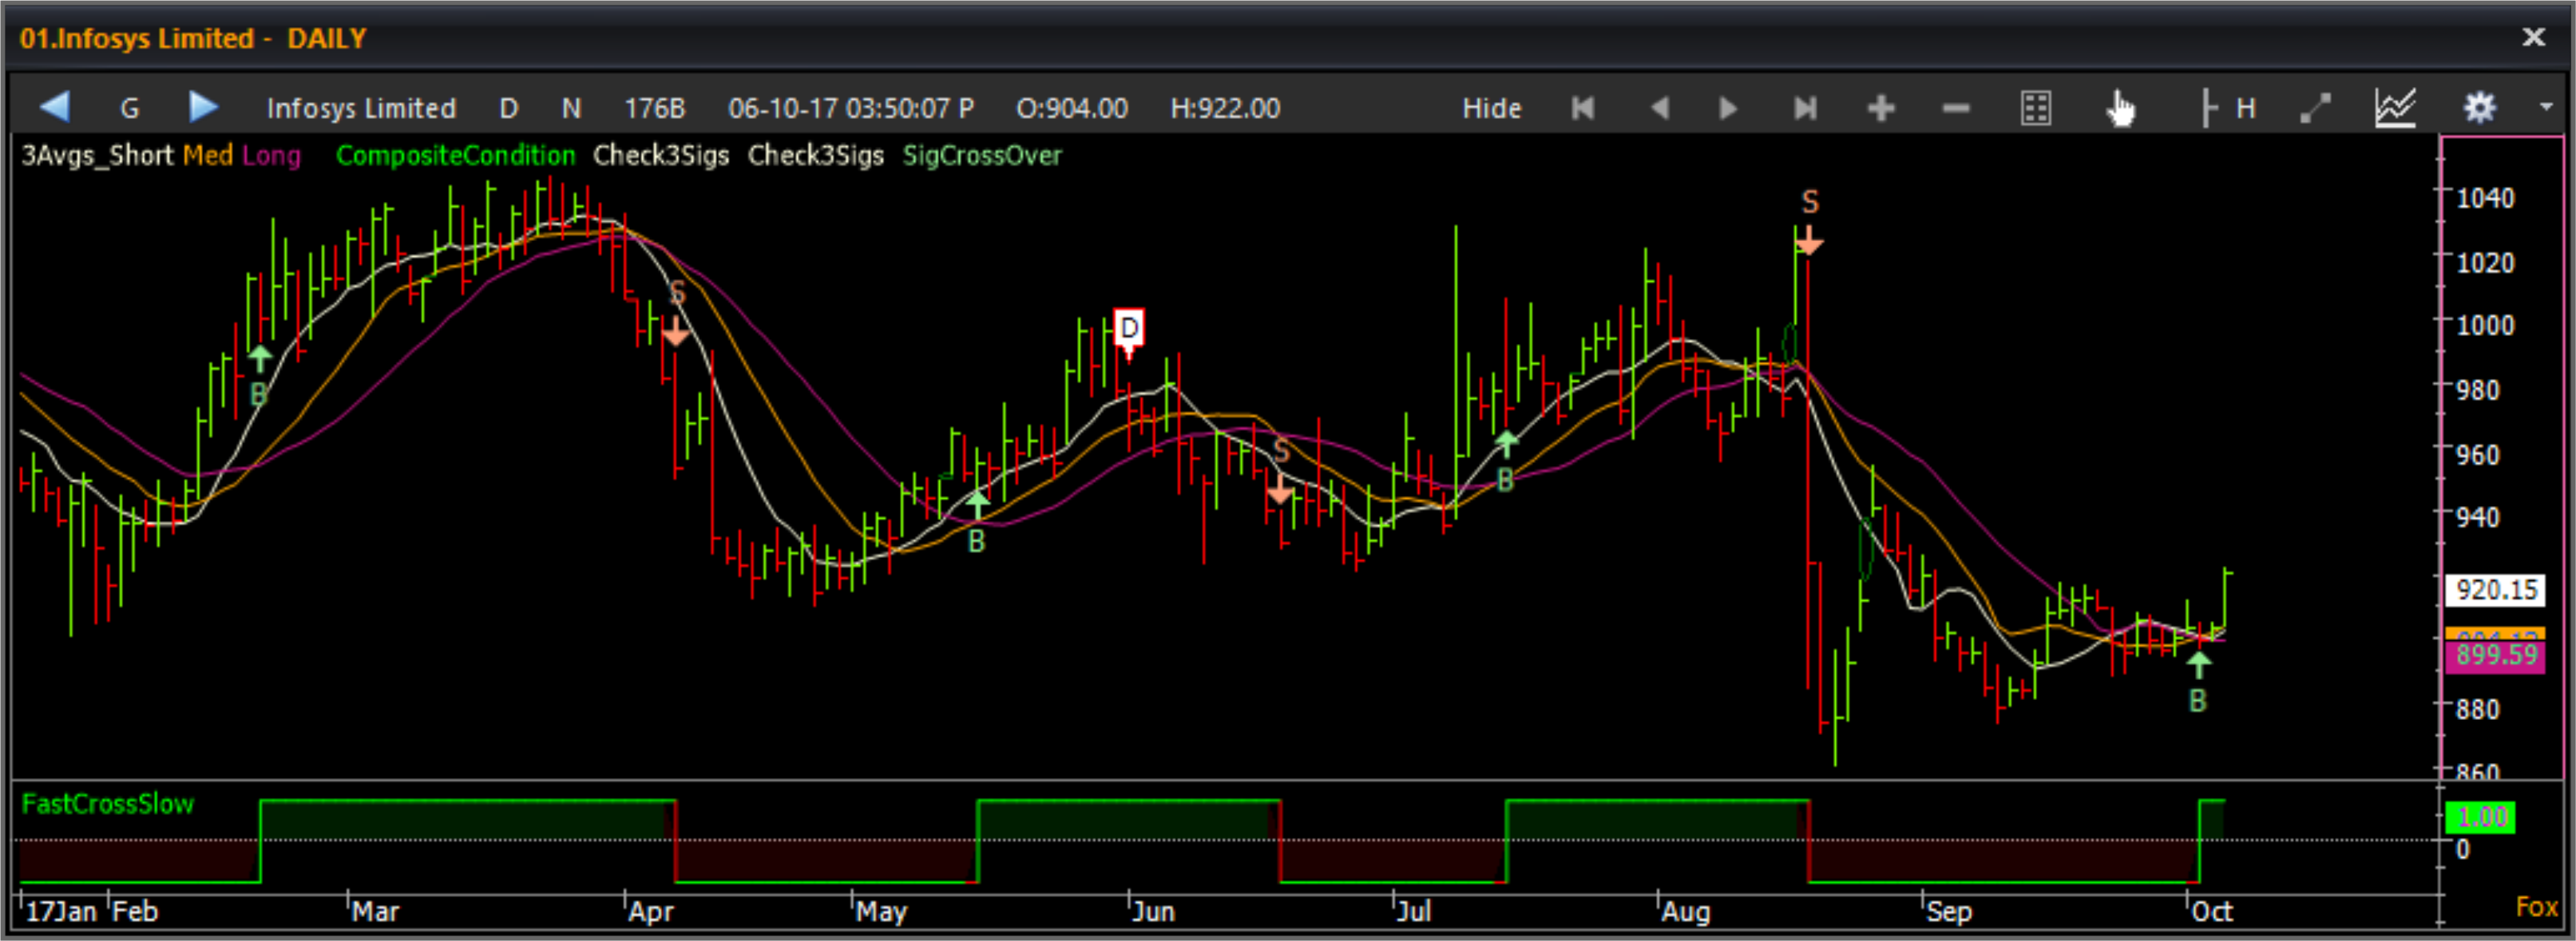Click the H:922.00 high price readout

pos(1225,108)
